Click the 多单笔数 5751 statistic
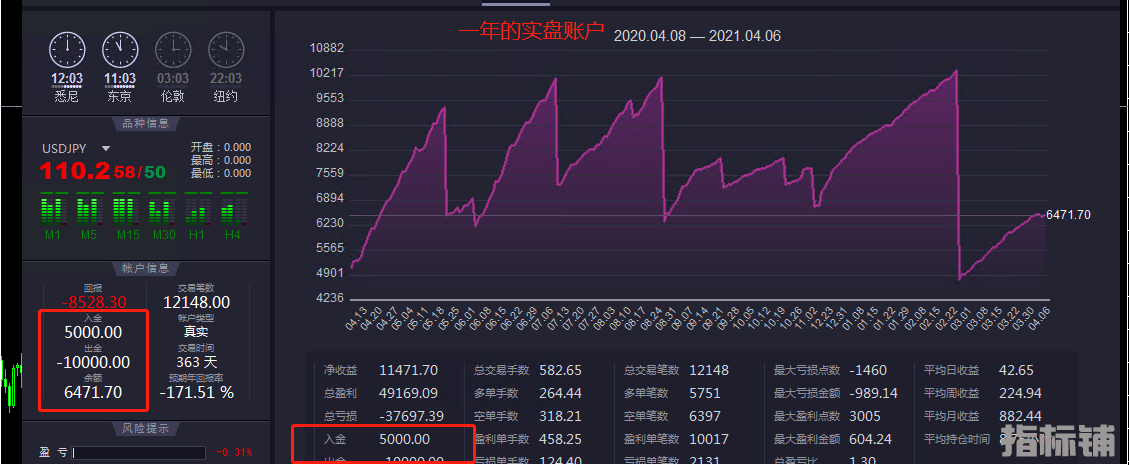The width and height of the screenshot is (1129, 465). pos(673,394)
